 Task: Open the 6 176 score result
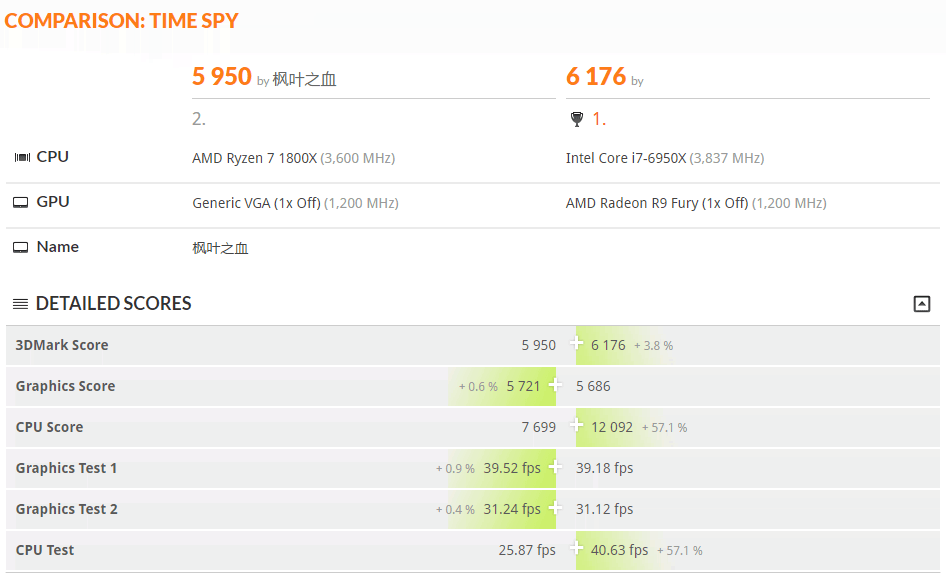(x=595, y=77)
